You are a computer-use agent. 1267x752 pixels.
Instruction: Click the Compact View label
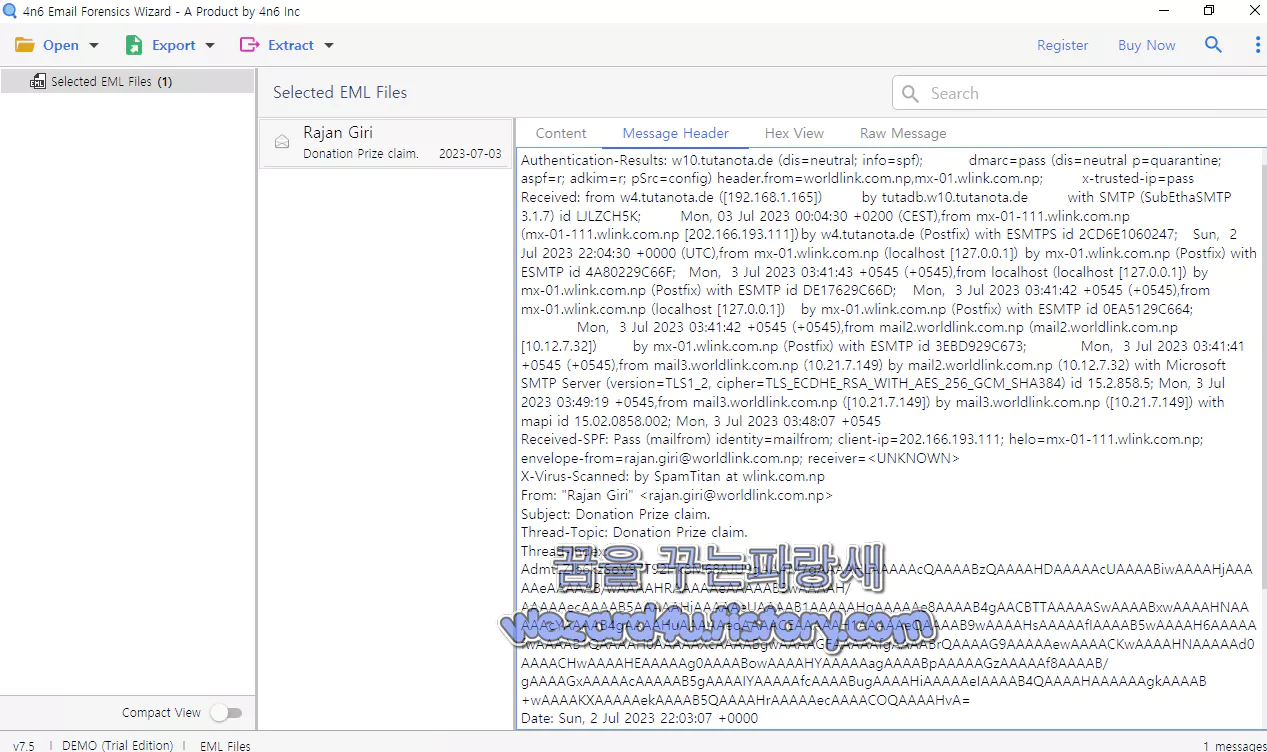[x=161, y=713]
